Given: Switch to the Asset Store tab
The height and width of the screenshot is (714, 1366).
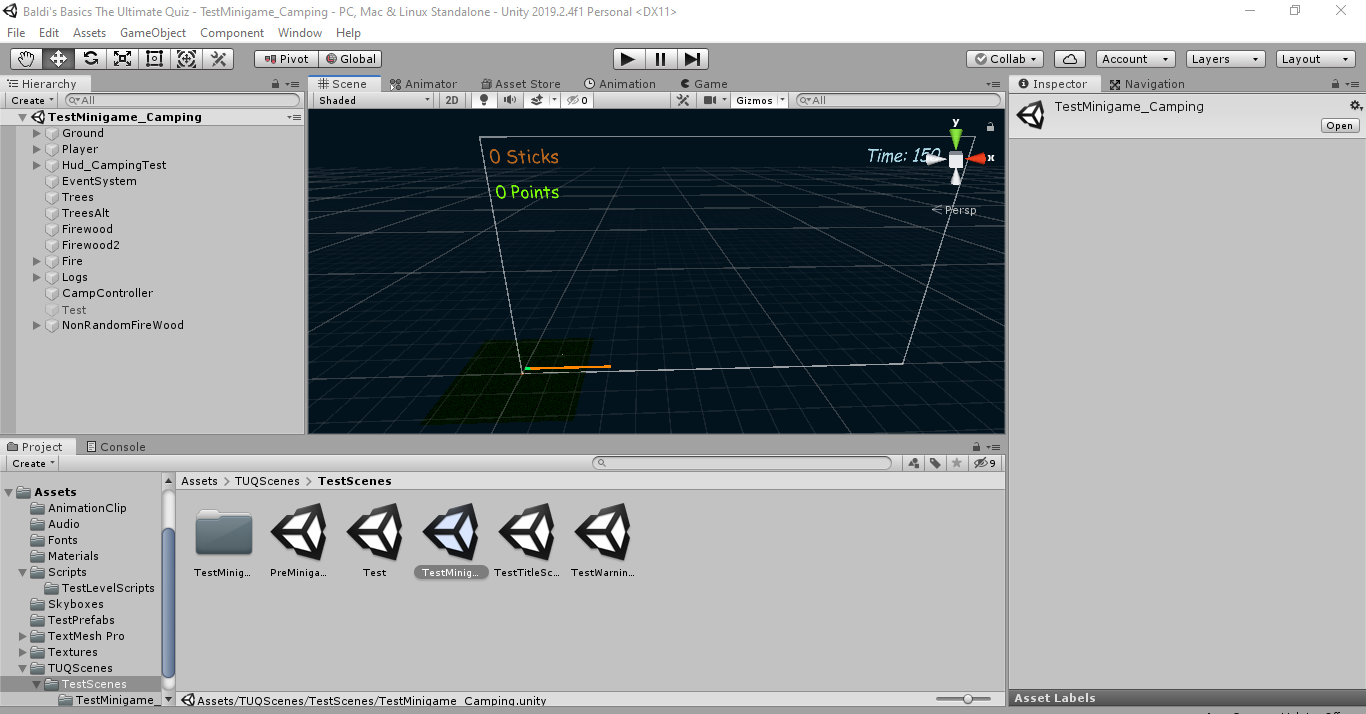Looking at the screenshot, I should point(520,84).
